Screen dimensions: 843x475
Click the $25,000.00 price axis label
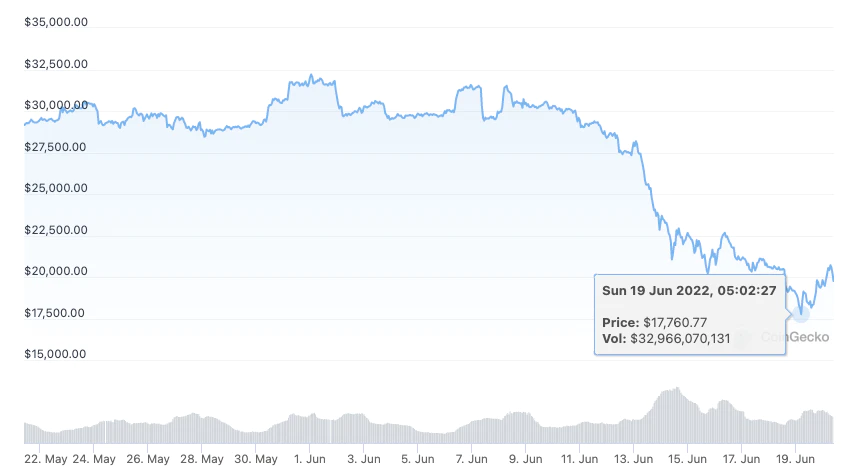coord(56,188)
